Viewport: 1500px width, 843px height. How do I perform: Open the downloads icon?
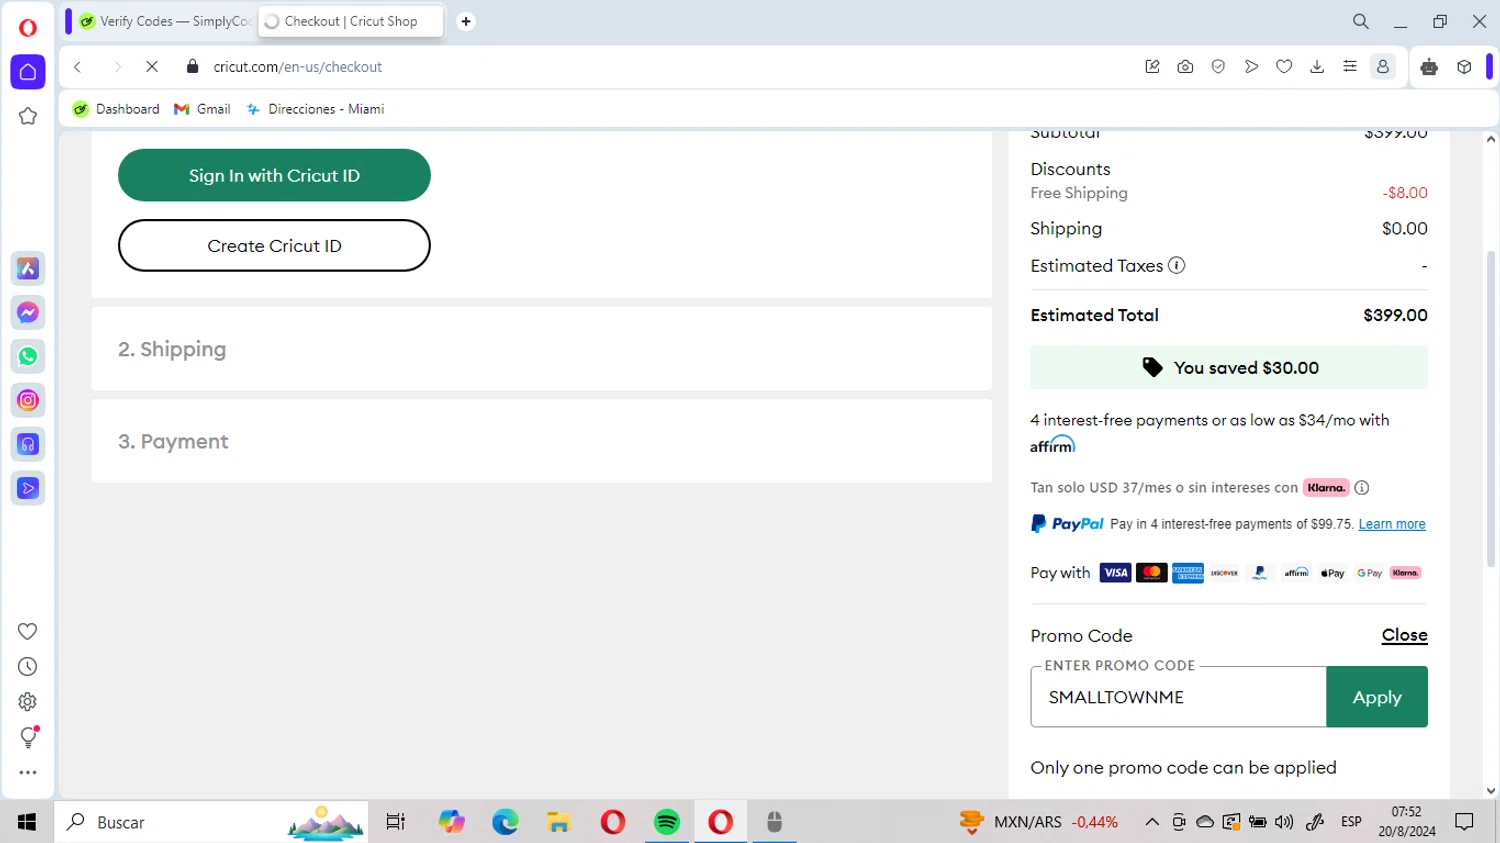1317,67
